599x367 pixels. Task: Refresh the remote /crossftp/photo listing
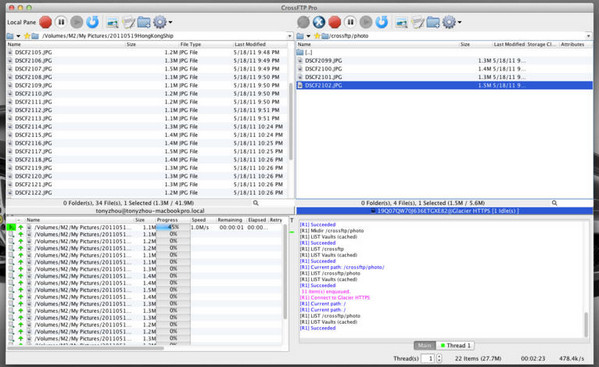(x=382, y=22)
